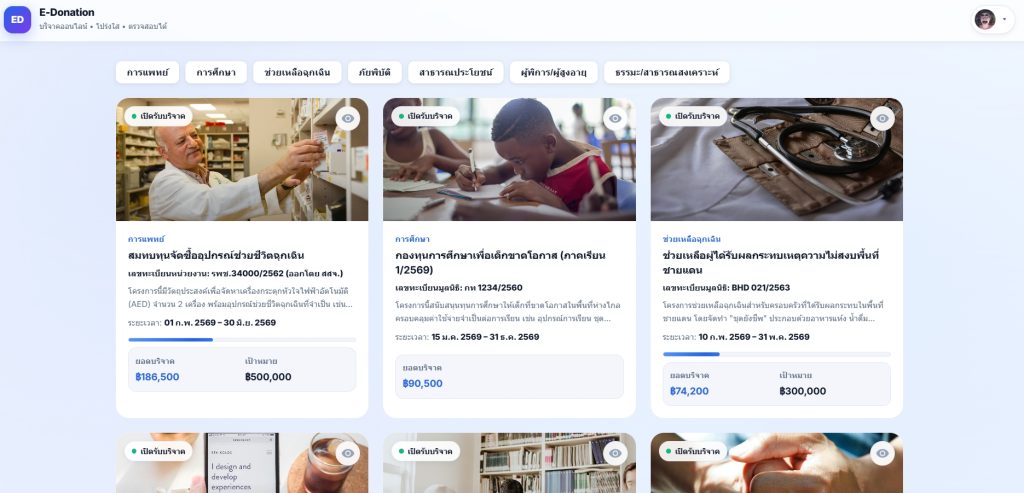Click the eye icon on the bookshelf card
The height and width of the screenshot is (493, 1024).
point(615,453)
